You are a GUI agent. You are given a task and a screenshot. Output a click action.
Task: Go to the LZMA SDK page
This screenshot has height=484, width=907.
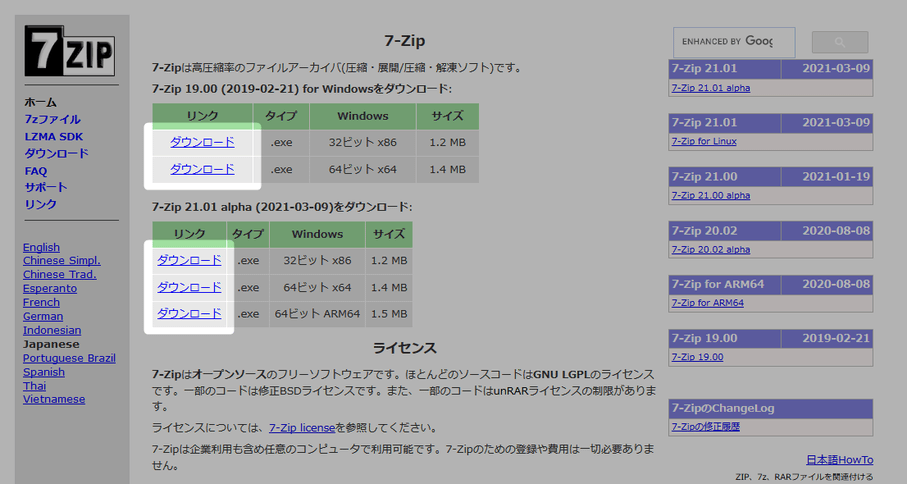54,136
